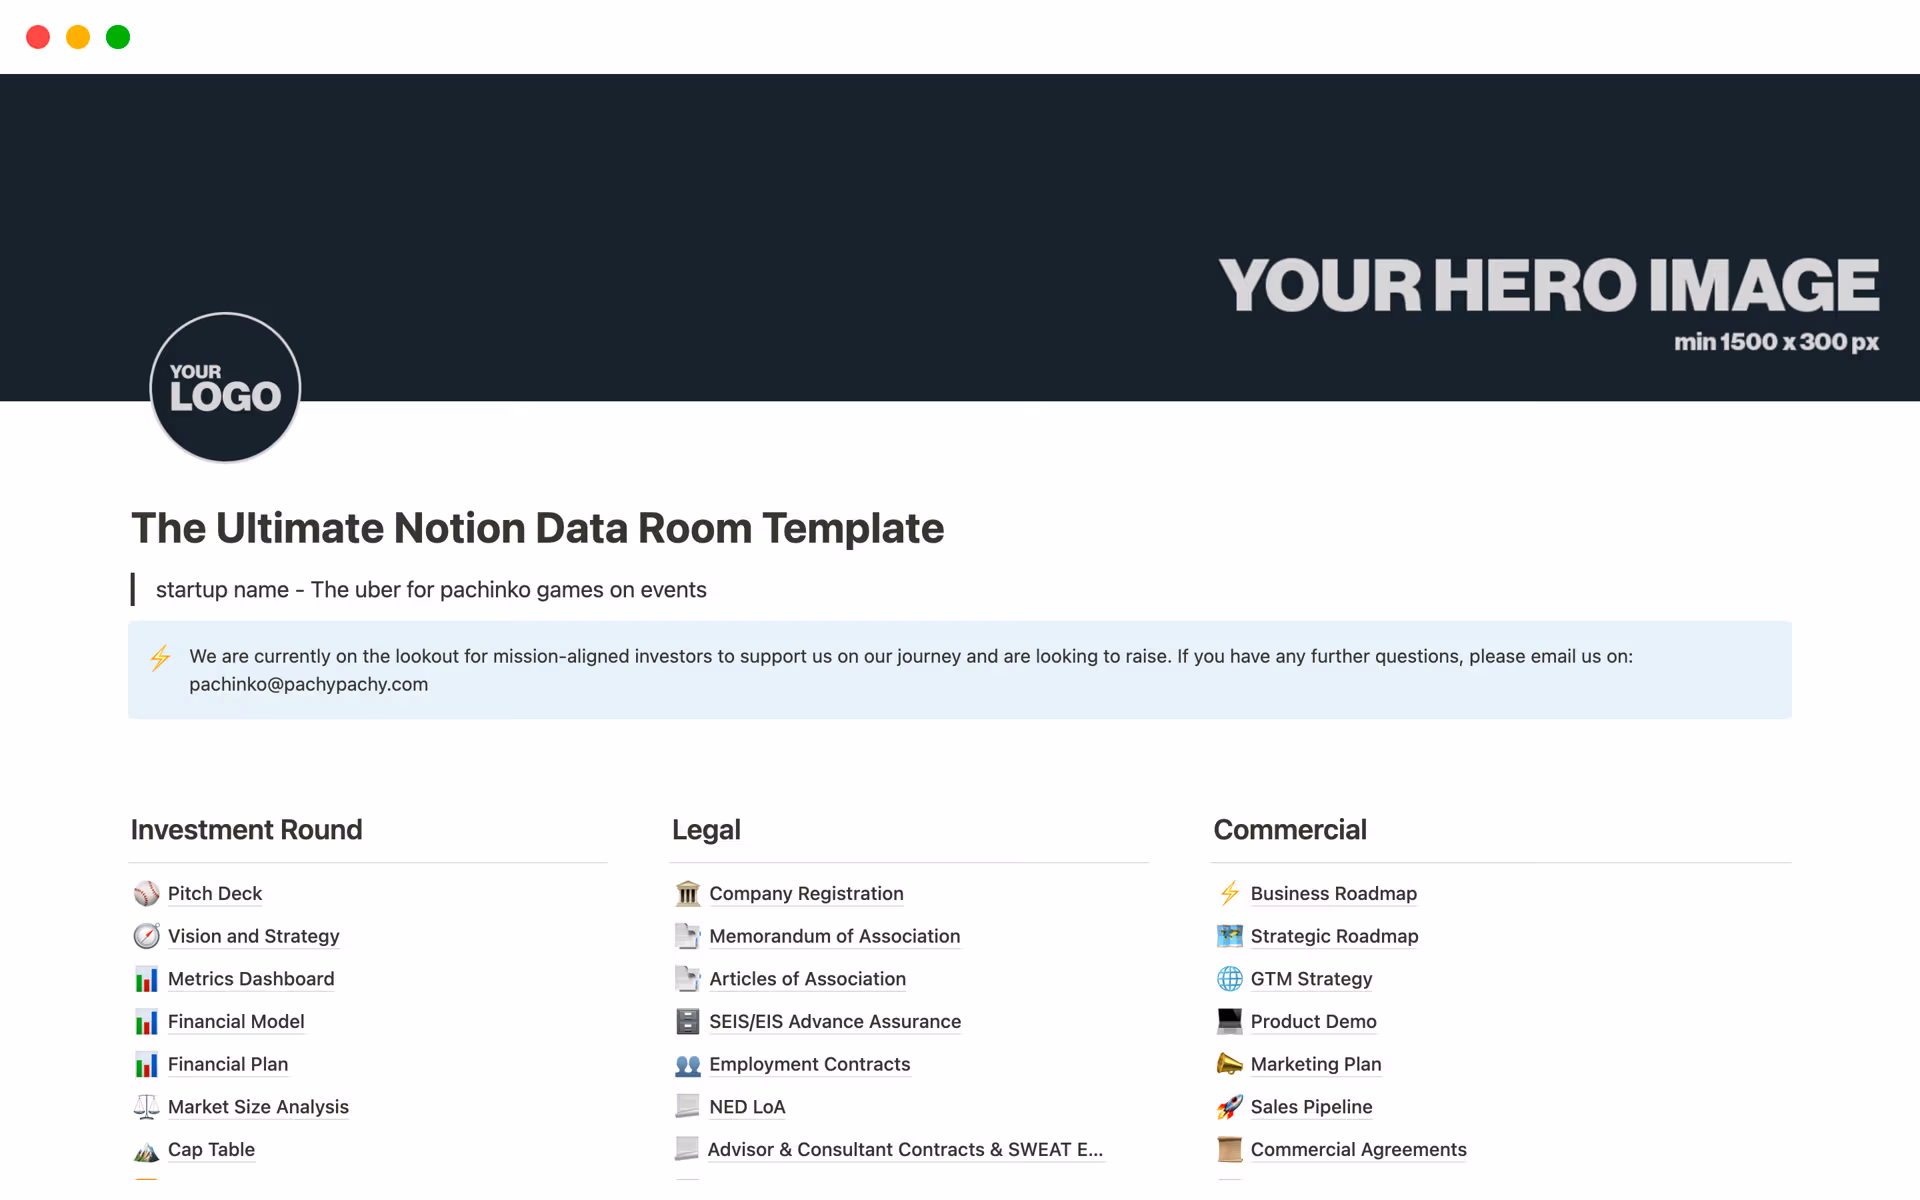Open the Strategic Roadmap page
The image size is (1920, 1200).
click(x=1334, y=936)
